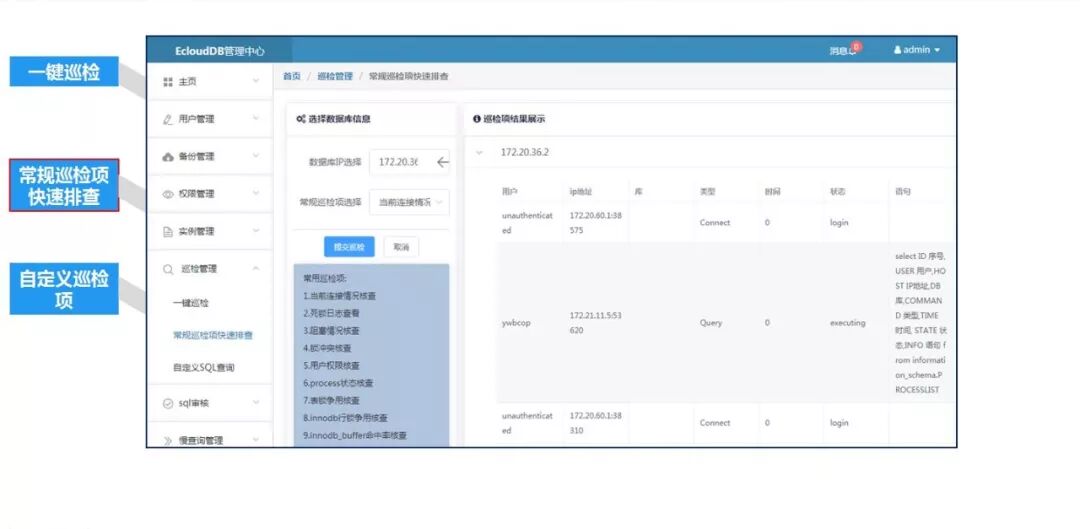Expand the 主页 menu chevron
The height and width of the screenshot is (529, 1080).
(x=256, y=81)
